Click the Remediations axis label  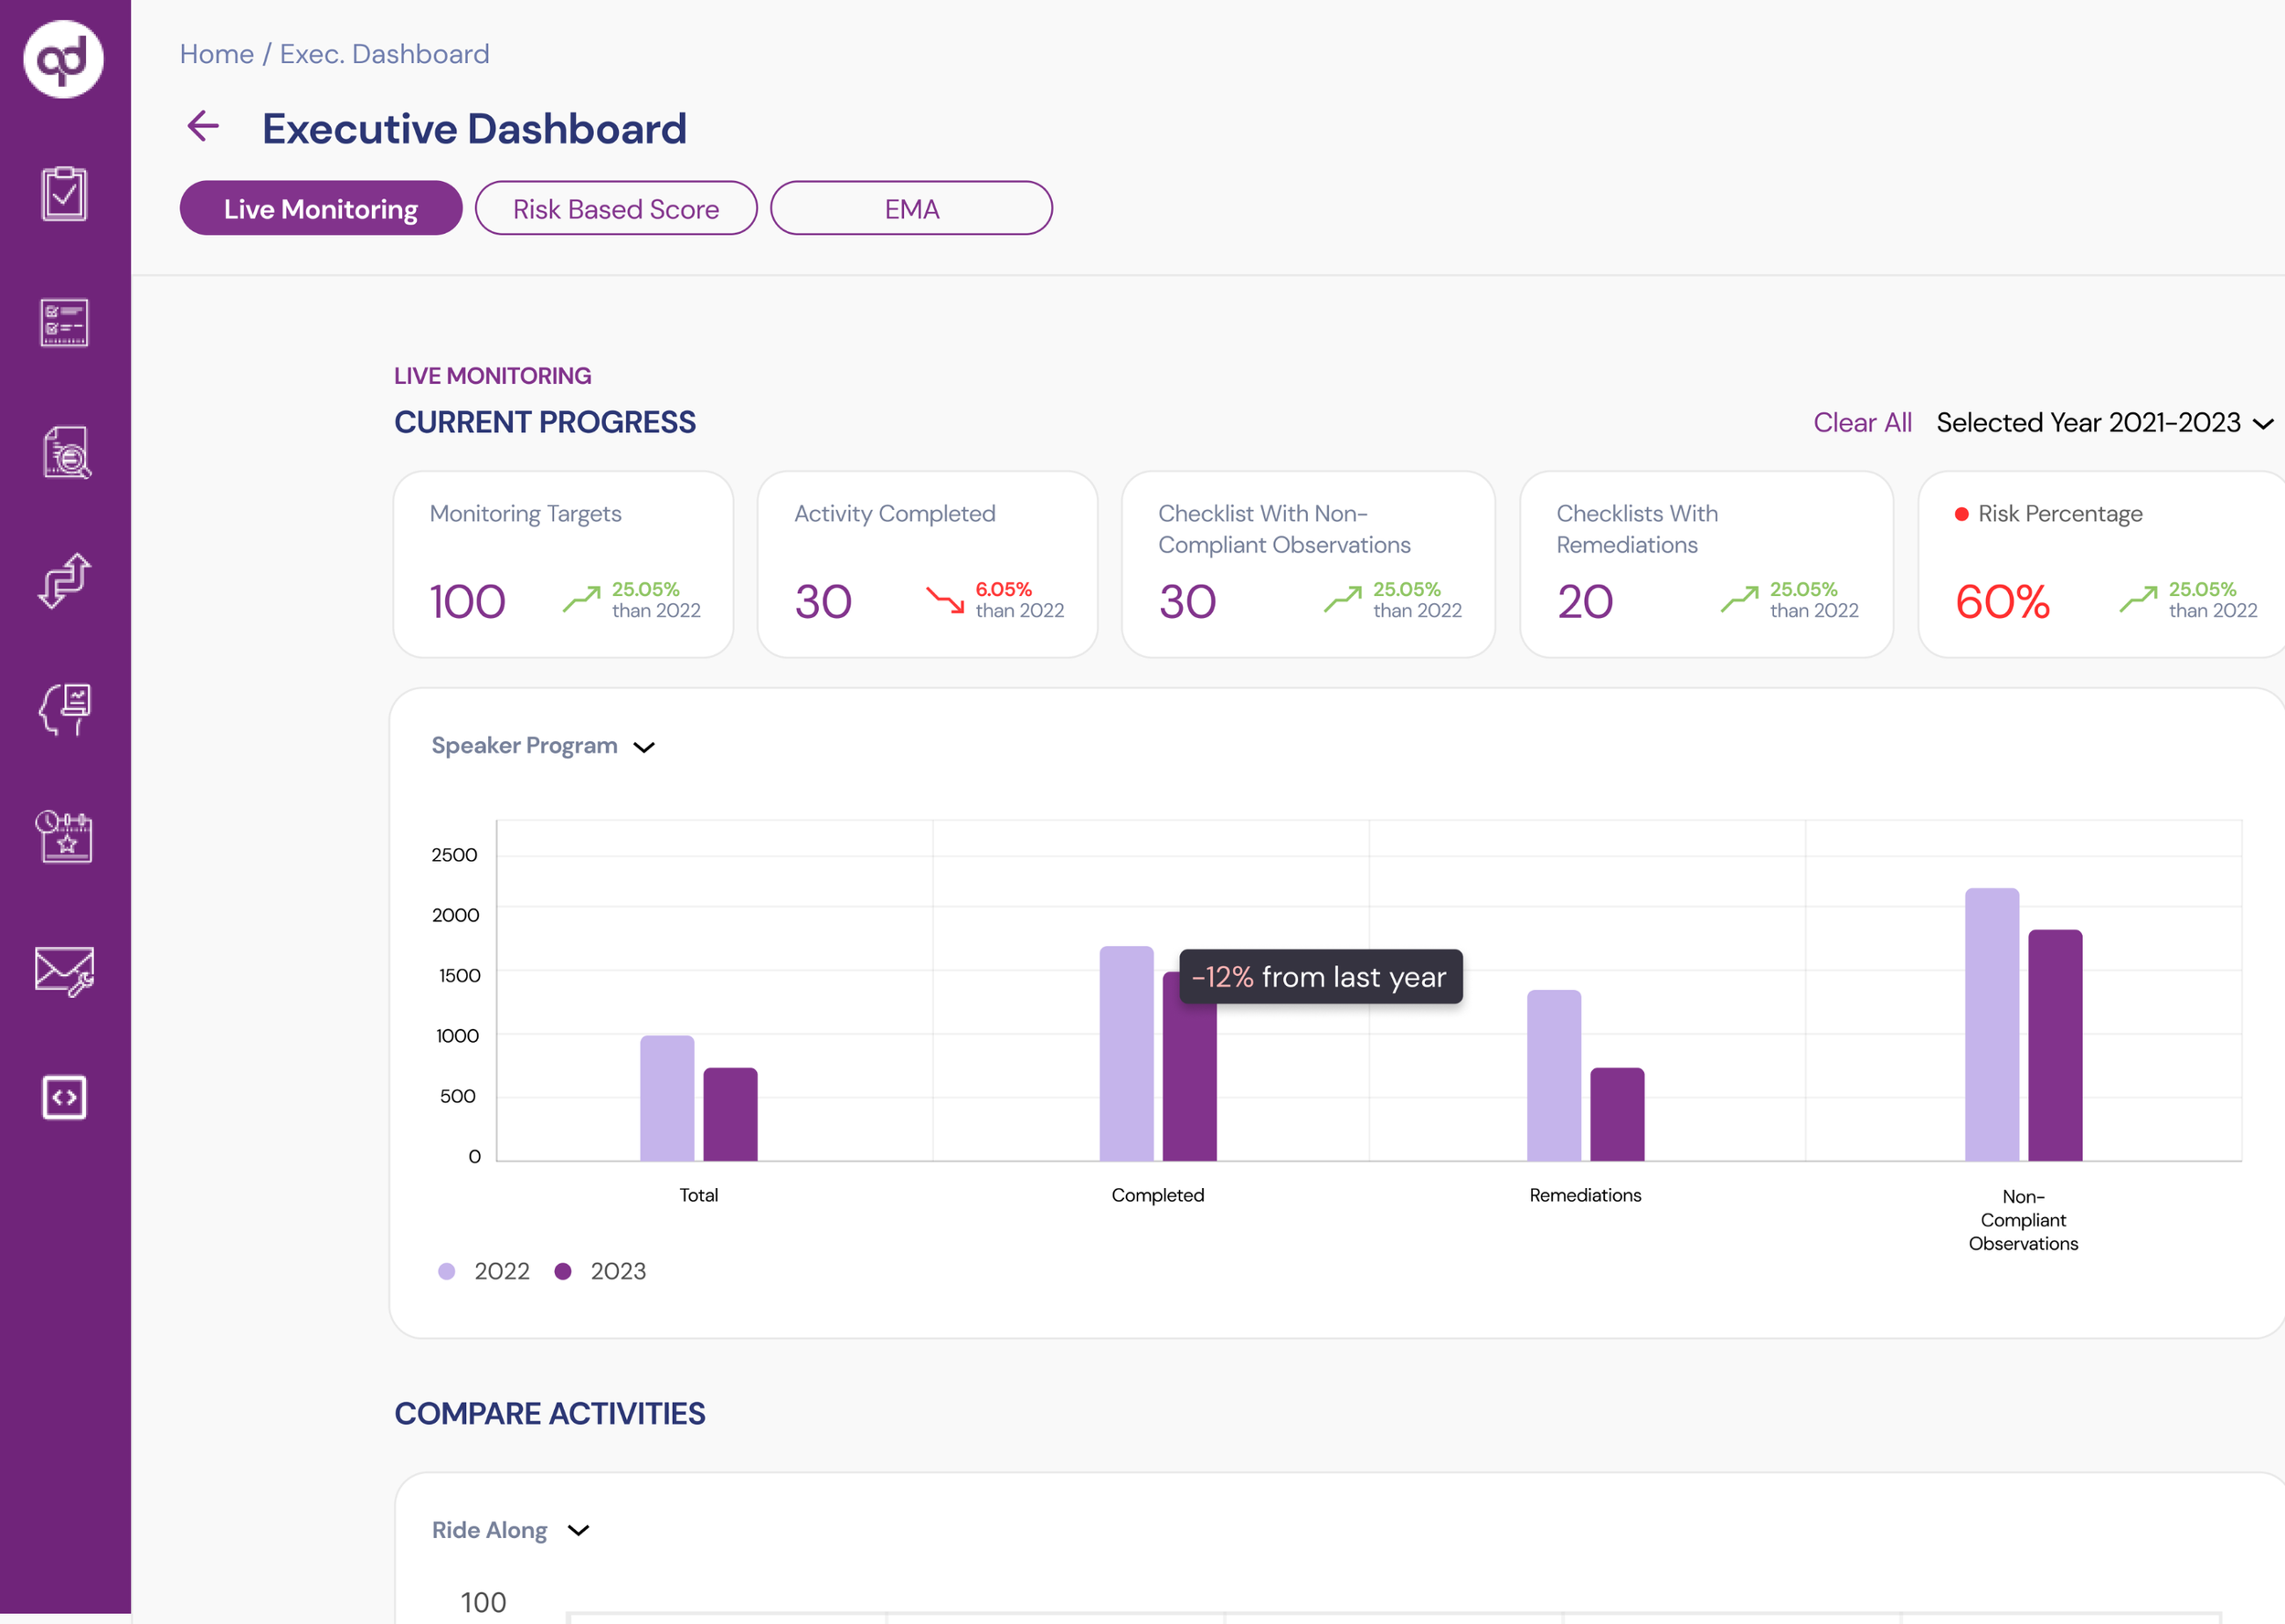point(1585,1195)
